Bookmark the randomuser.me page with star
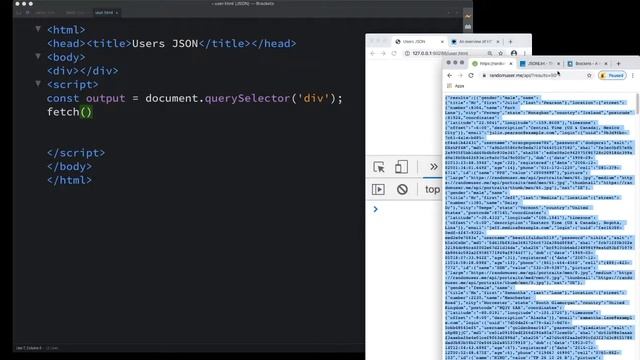The width and height of the screenshot is (640, 360). coord(589,76)
